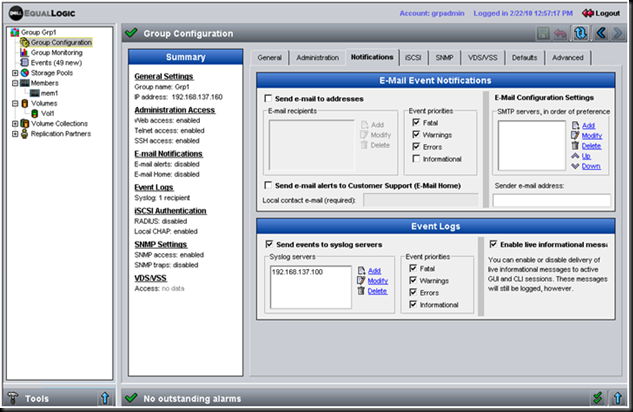Select Group Configuration in the tree
633x412 pixels.
61,42
